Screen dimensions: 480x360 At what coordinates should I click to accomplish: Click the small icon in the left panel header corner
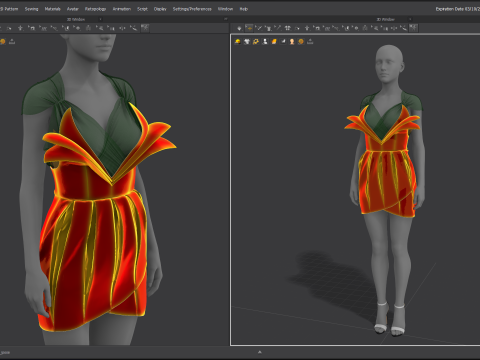click(x=226, y=19)
